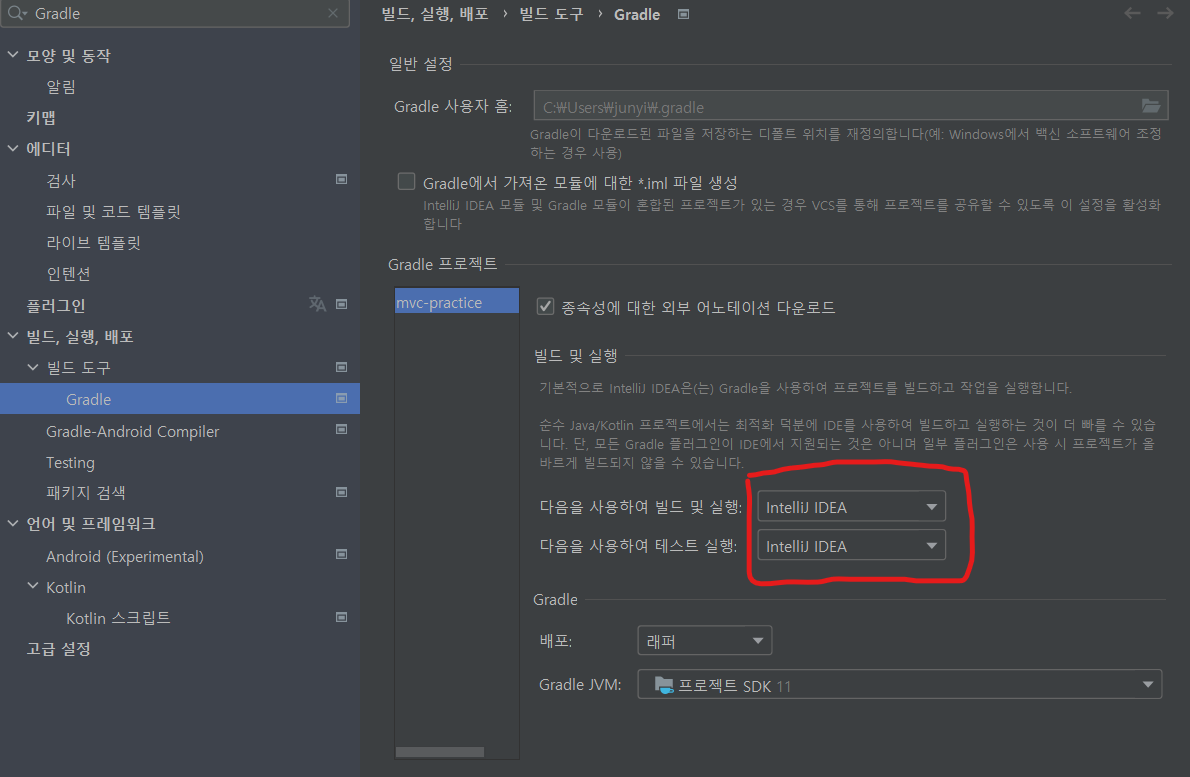Go forward with the right arrow
The width and height of the screenshot is (1190, 777).
[1165, 13]
